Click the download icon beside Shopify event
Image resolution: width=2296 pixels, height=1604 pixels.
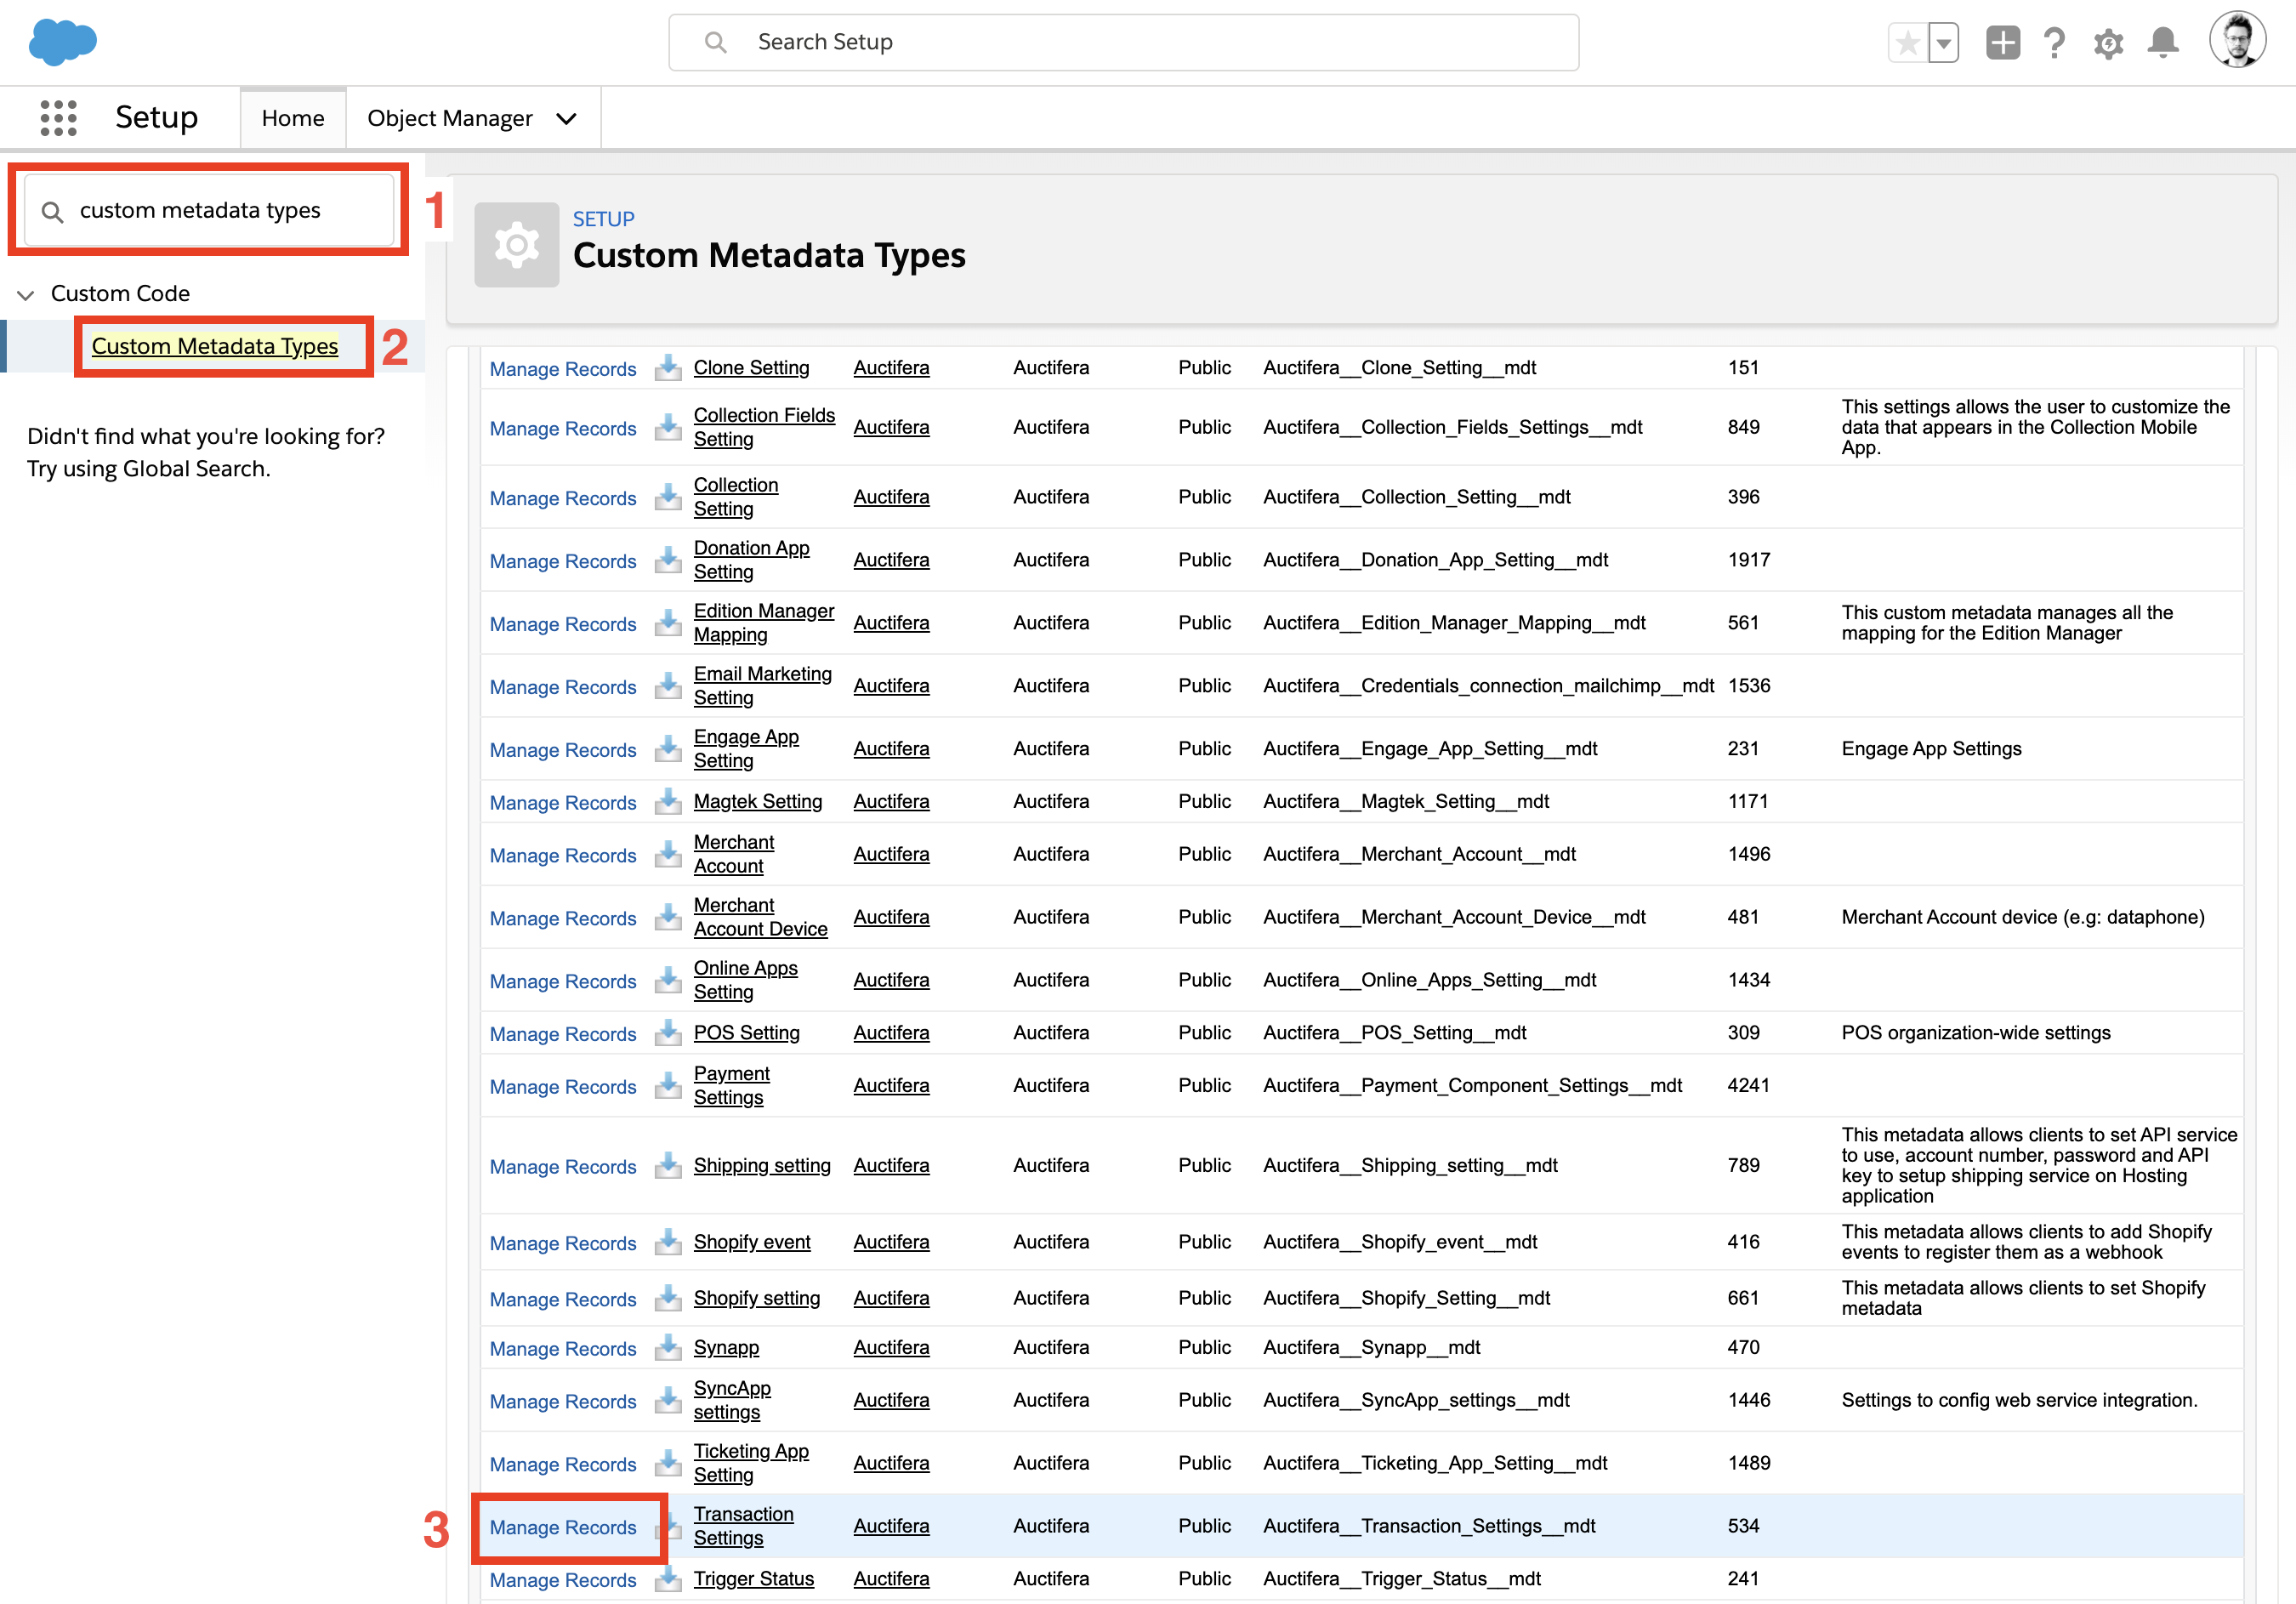click(x=668, y=1242)
